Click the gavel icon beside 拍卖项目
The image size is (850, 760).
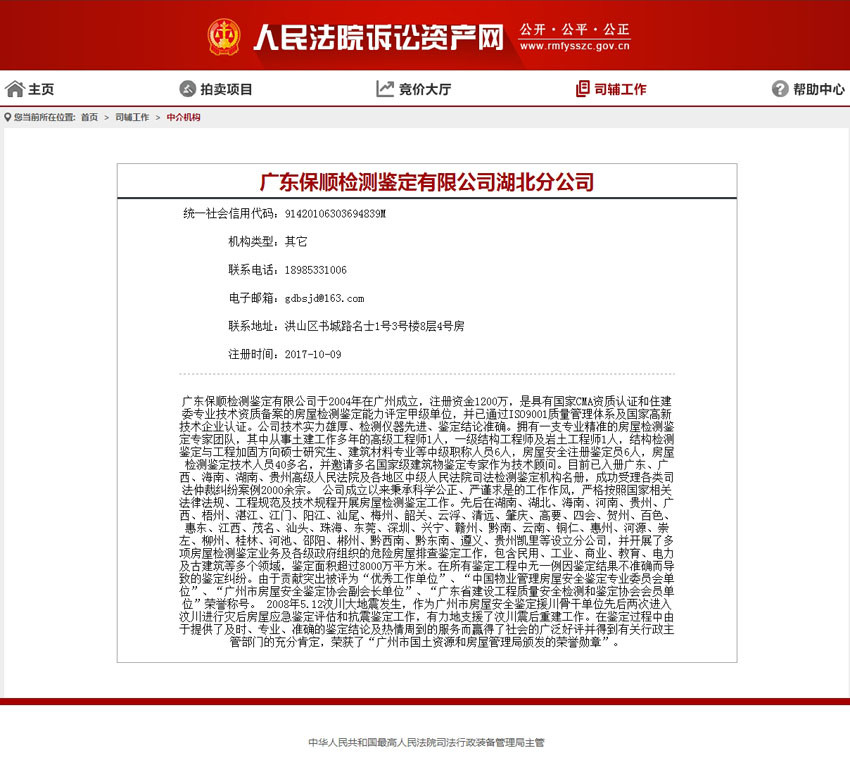click(x=187, y=89)
